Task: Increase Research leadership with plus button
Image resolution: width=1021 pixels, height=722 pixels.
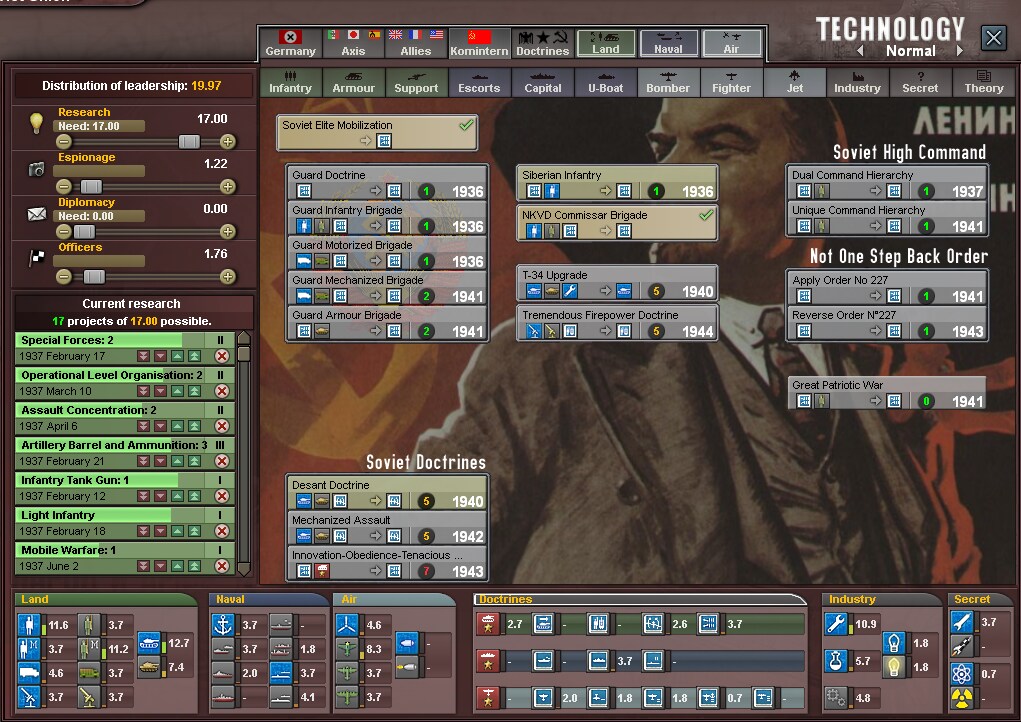Action: click(227, 141)
